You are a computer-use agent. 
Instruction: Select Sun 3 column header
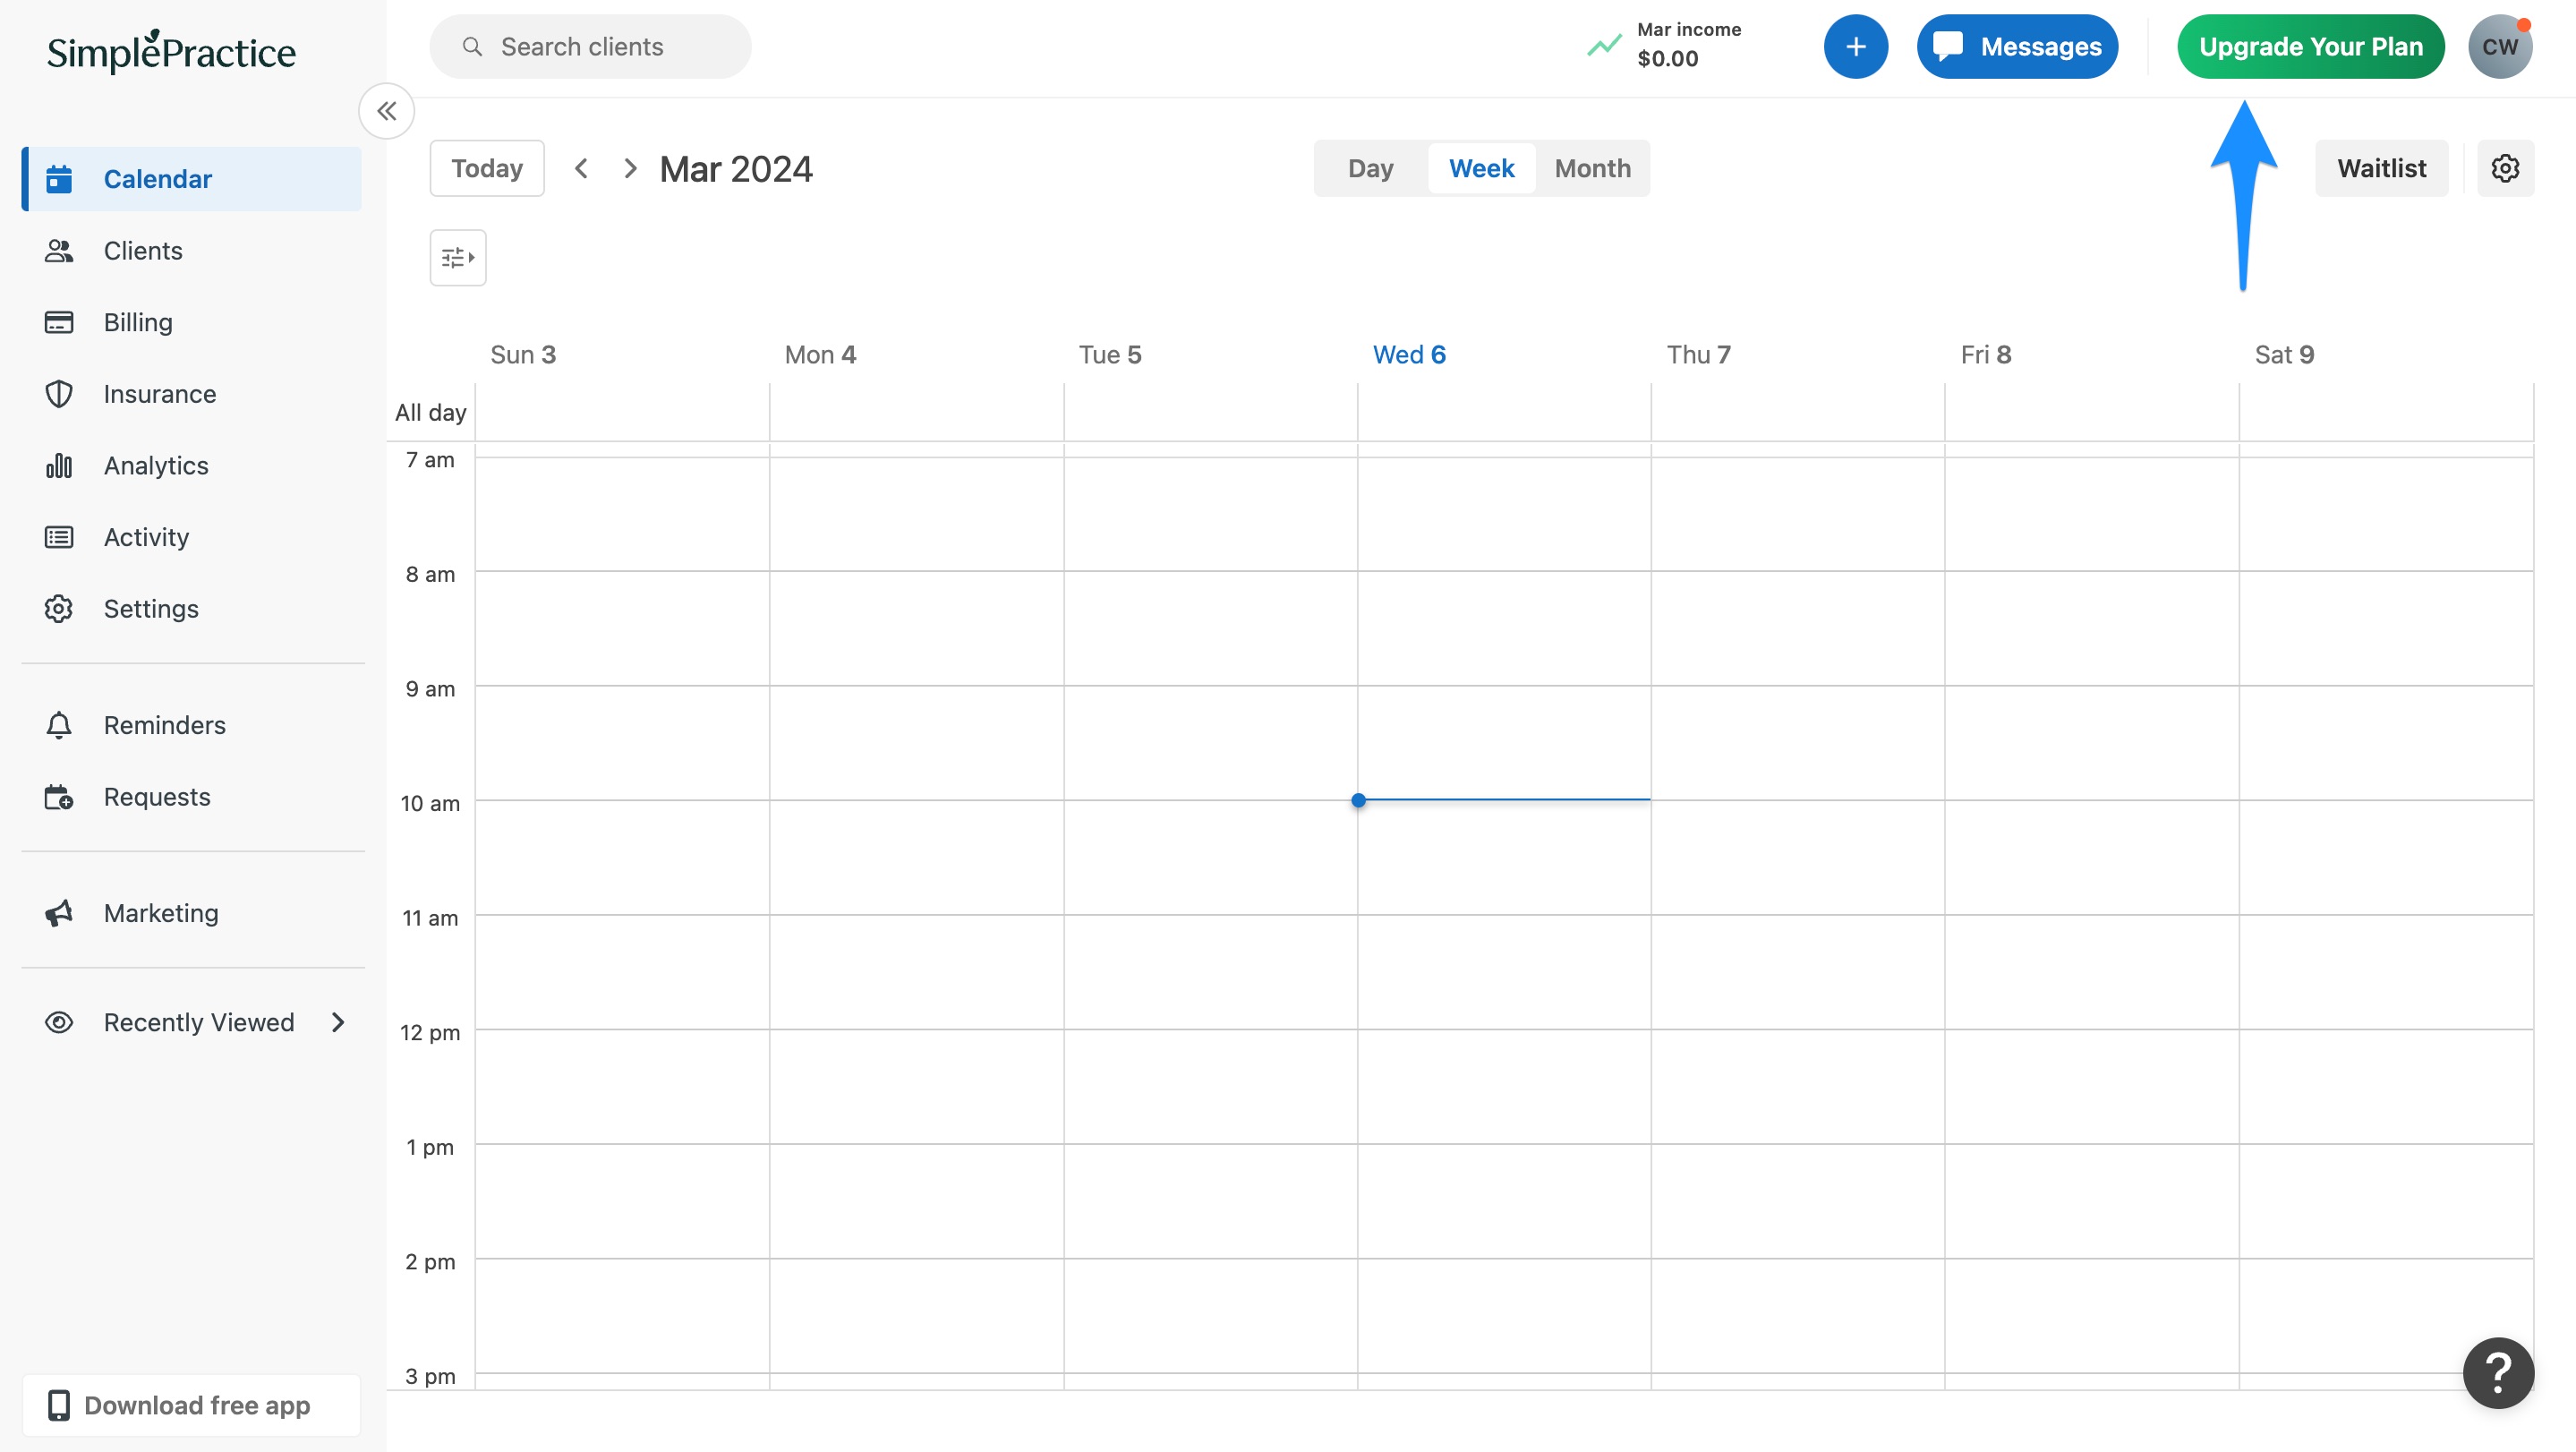(523, 355)
